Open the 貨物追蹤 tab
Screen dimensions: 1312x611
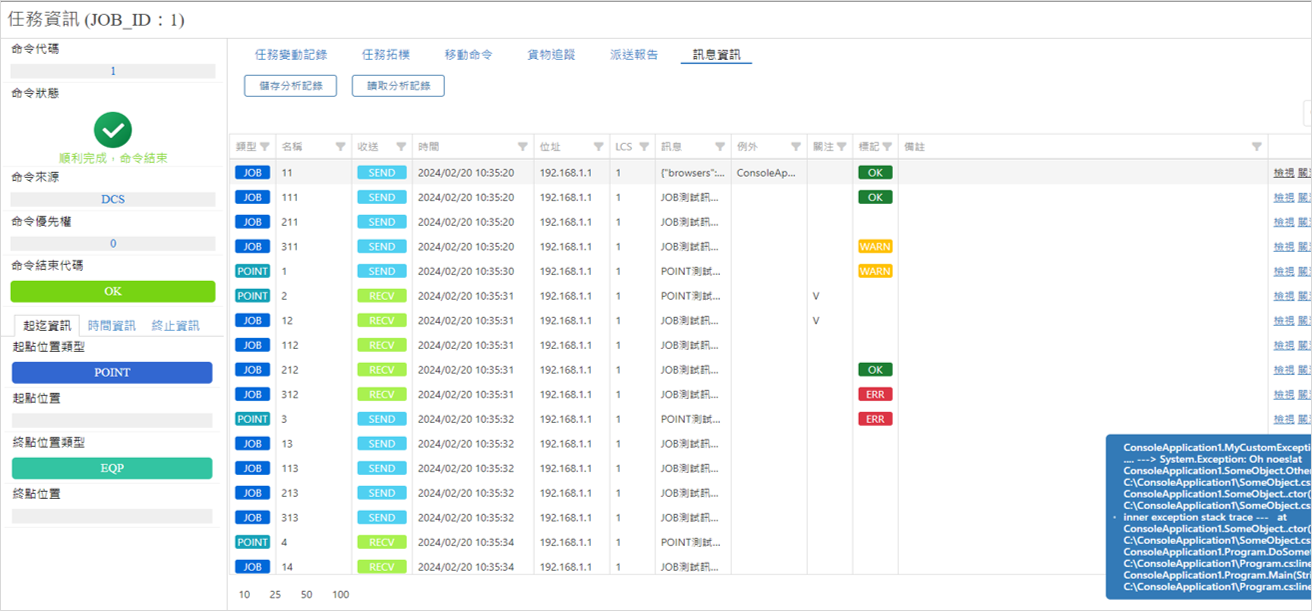pyautogui.click(x=551, y=55)
